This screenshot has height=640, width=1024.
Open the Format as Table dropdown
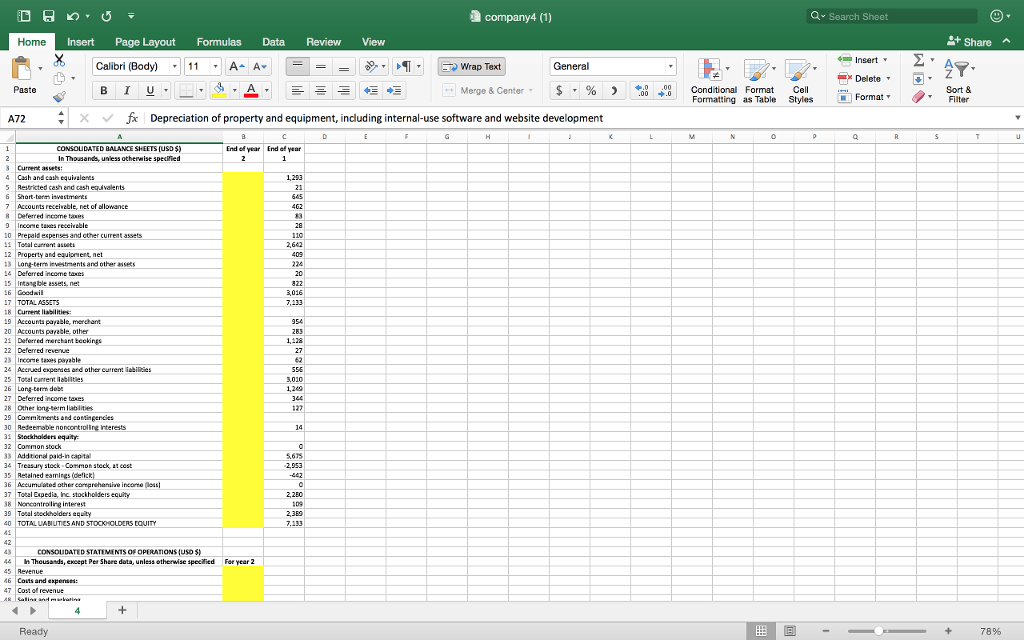coord(774,69)
